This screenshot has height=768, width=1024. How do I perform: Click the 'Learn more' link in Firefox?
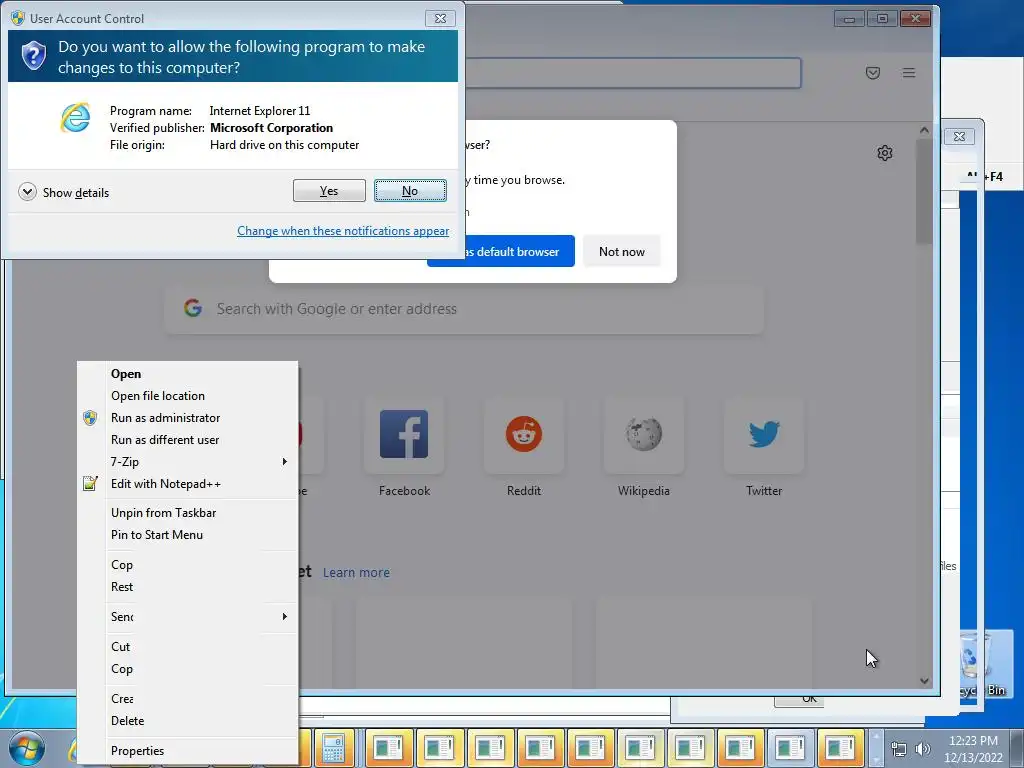tap(356, 573)
